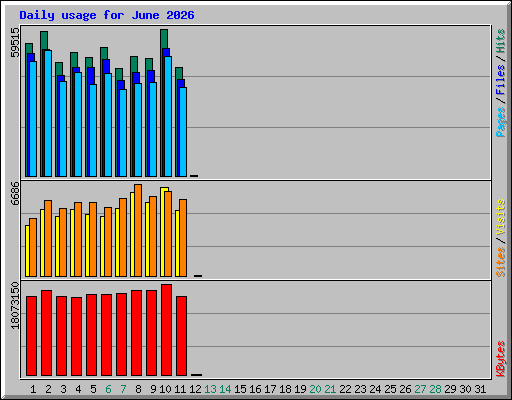Click day 29 on the axis
512x400 pixels.
click(450, 389)
